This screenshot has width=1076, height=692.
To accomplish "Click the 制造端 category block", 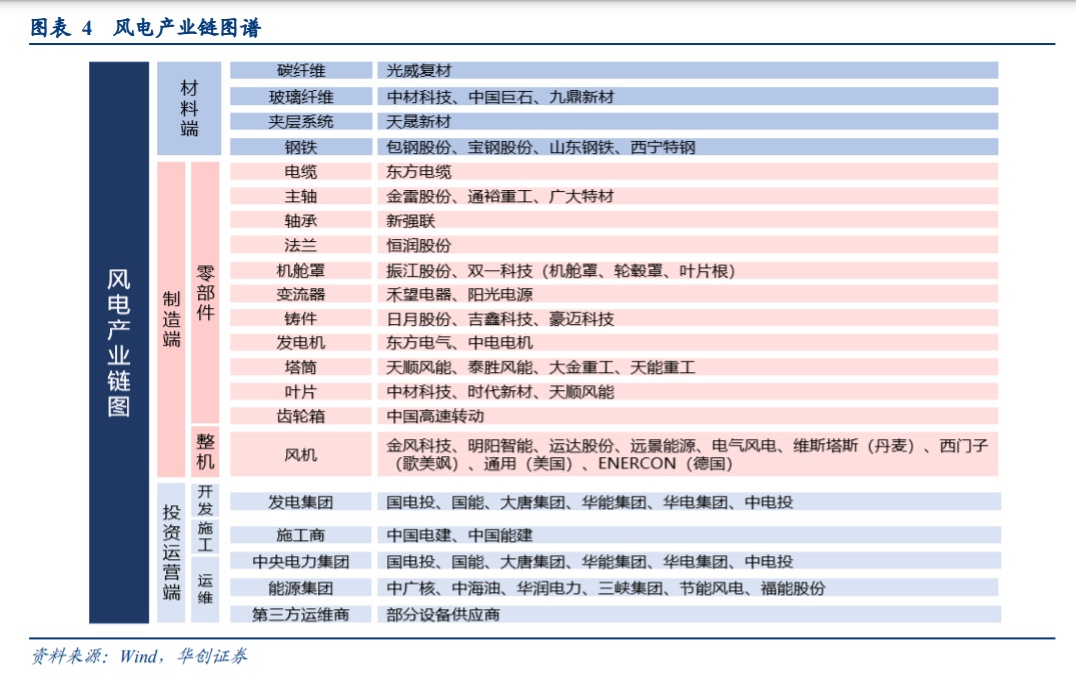I will point(172,319).
